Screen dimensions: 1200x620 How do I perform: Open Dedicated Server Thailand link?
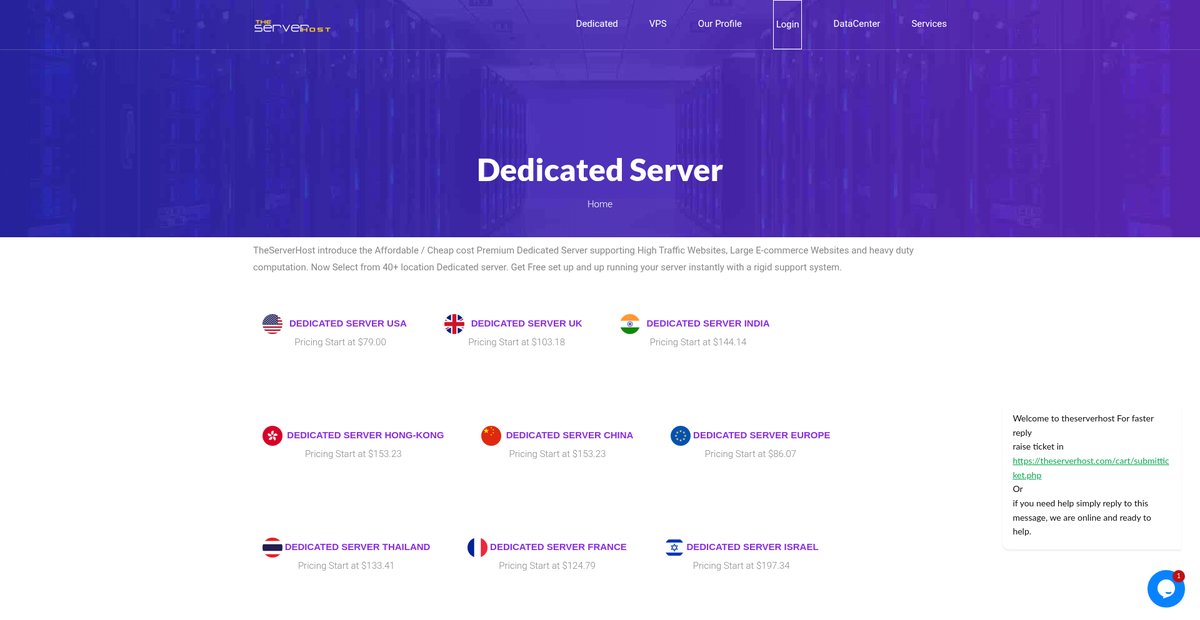[x=357, y=548]
